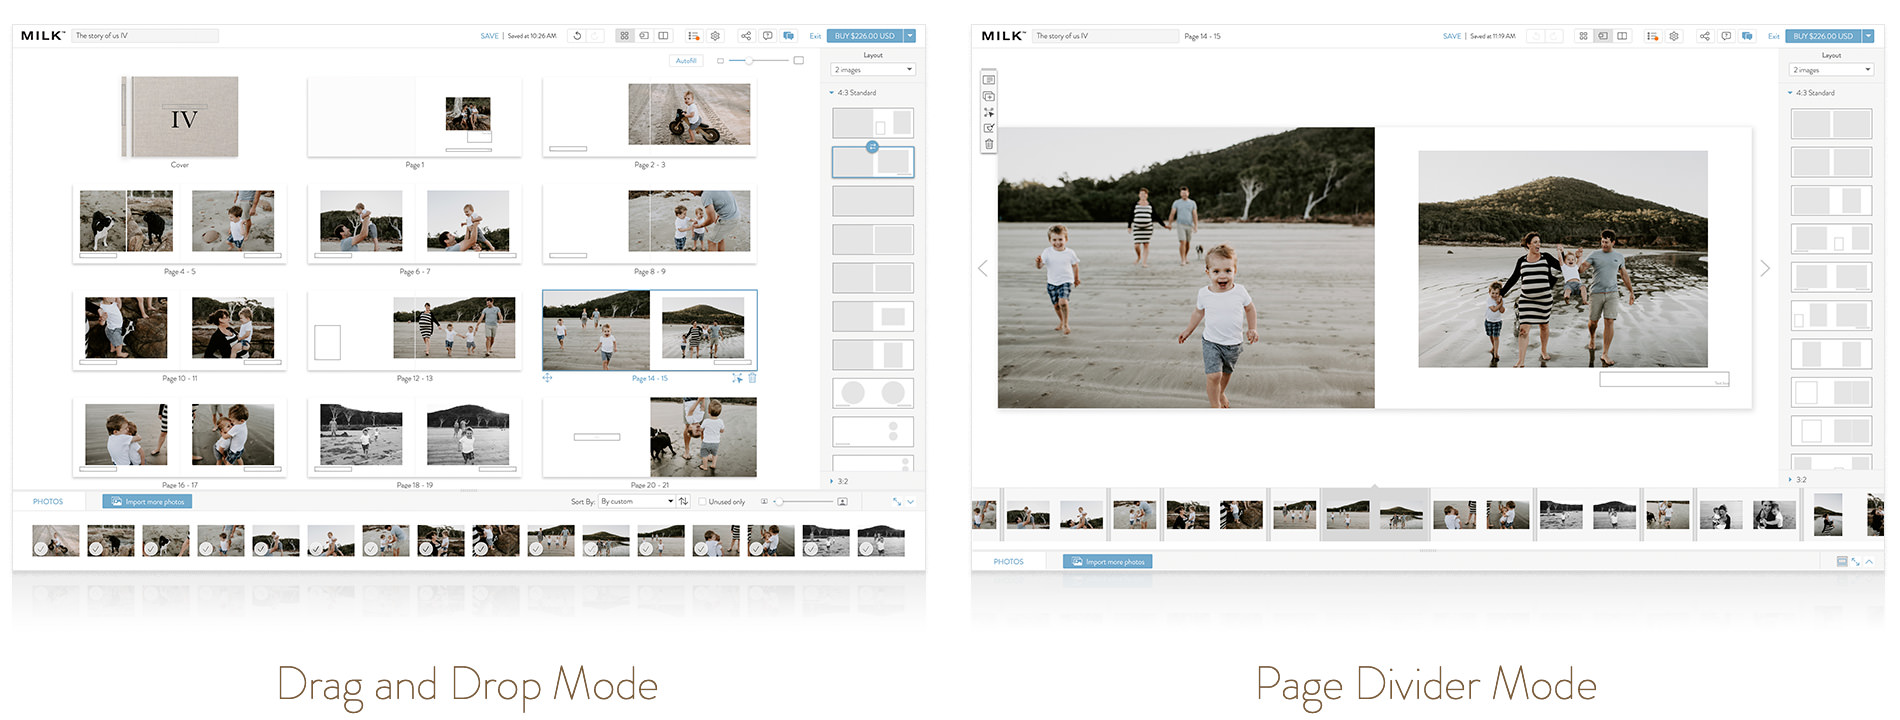Click the share icon in right window
The height and width of the screenshot is (720, 1900).
pyautogui.click(x=1705, y=36)
